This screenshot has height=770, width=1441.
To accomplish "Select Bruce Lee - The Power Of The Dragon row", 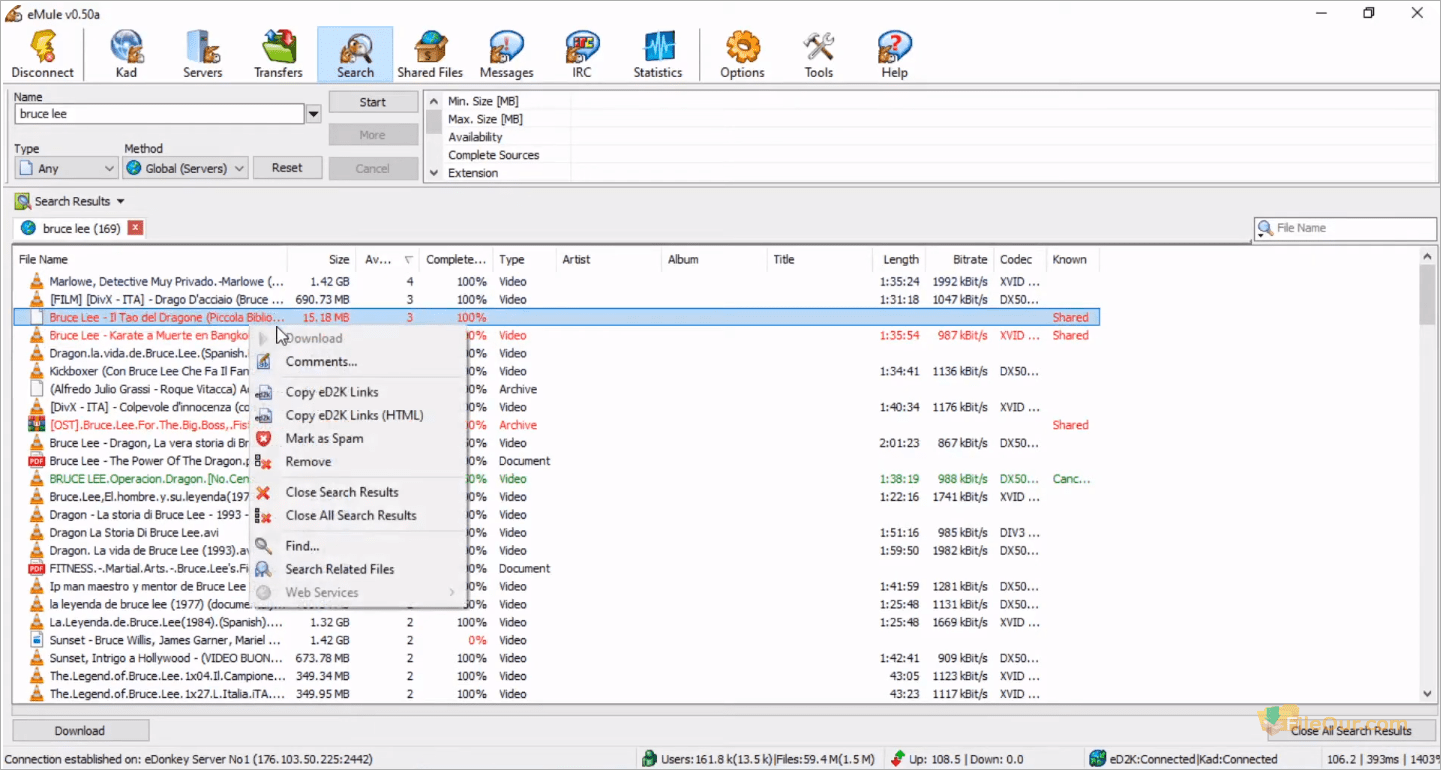I will coord(555,461).
